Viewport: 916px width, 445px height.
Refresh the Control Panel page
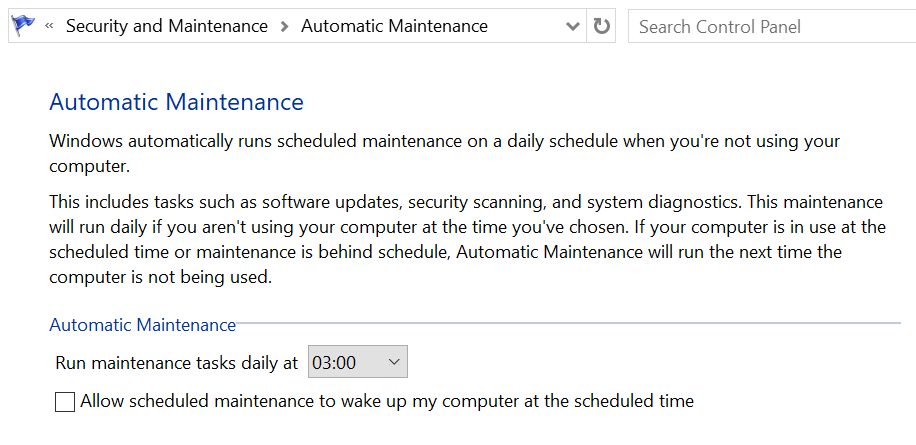coord(602,26)
